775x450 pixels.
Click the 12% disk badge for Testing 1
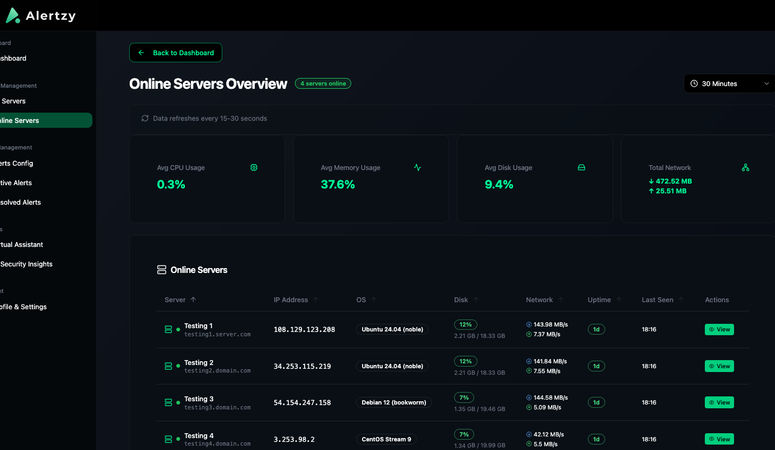click(x=466, y=324)
